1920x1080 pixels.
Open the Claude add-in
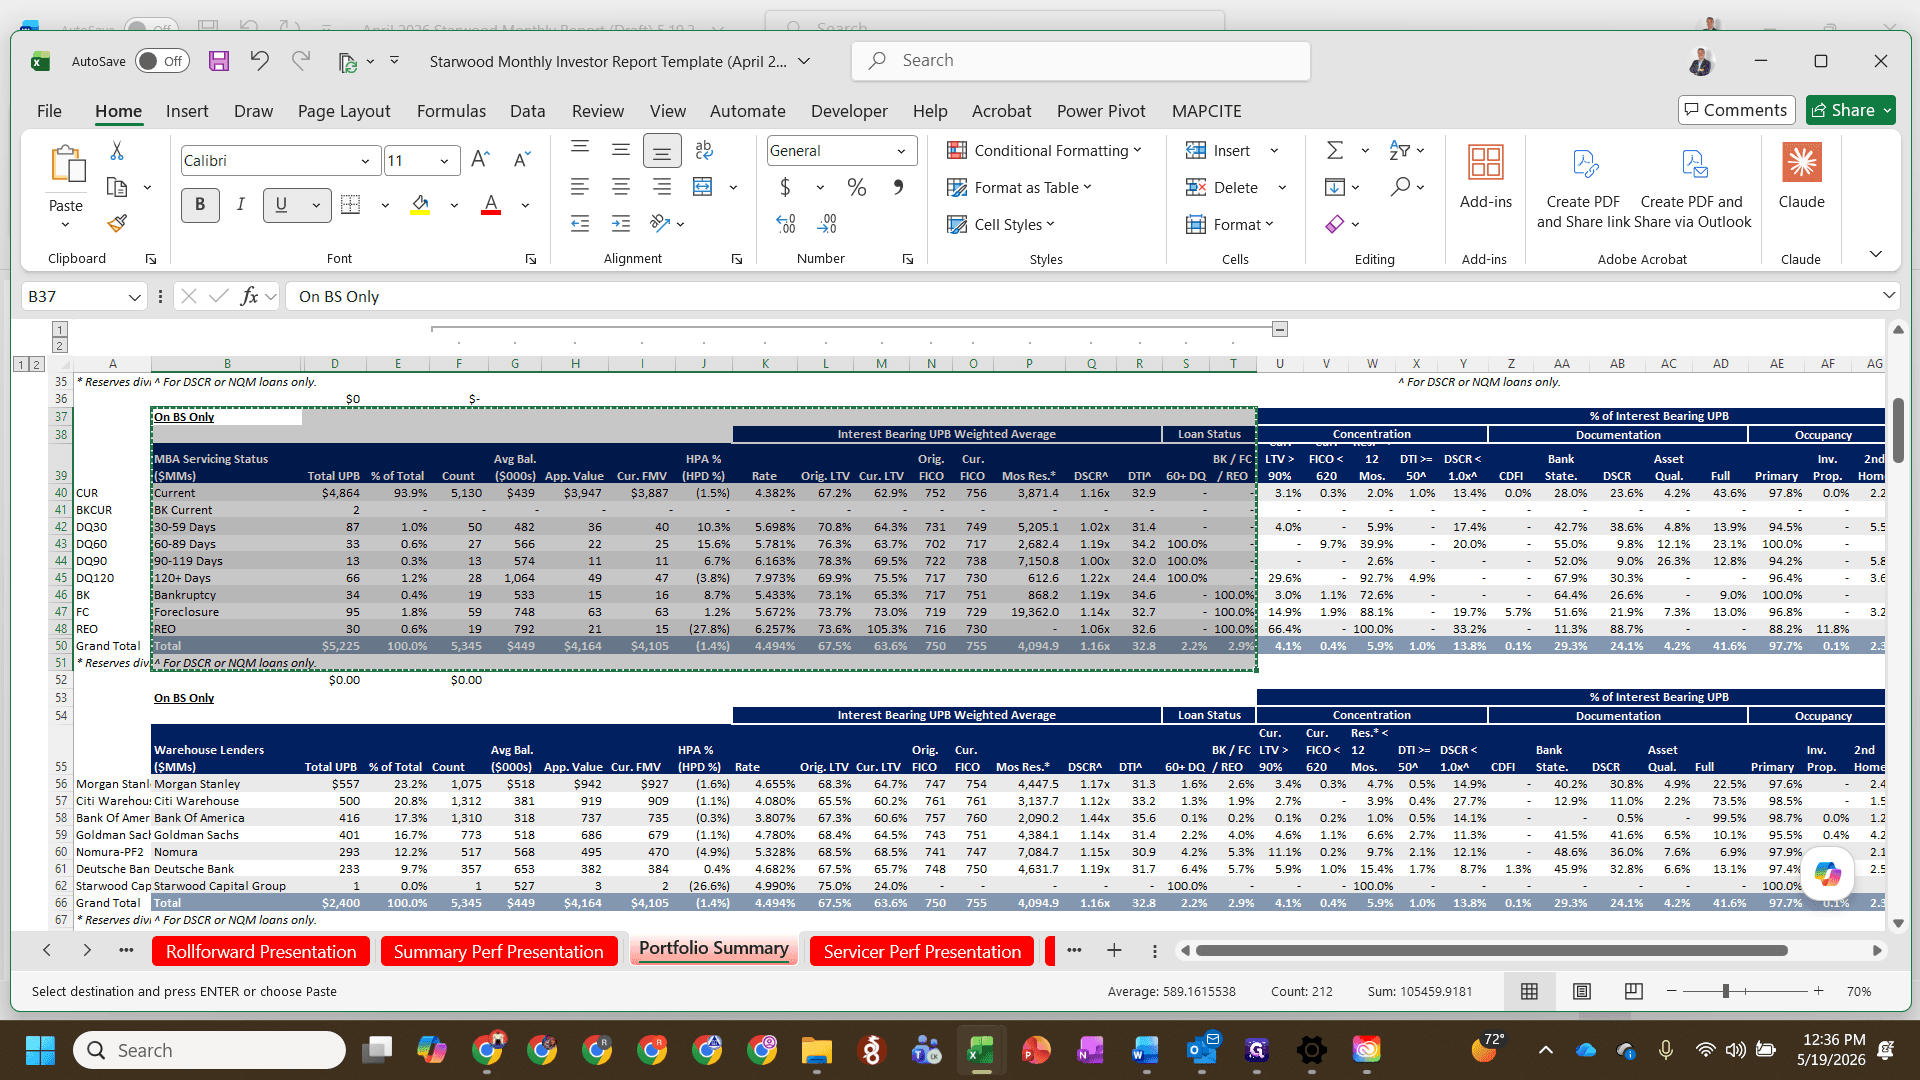(x=1801, y=175)
